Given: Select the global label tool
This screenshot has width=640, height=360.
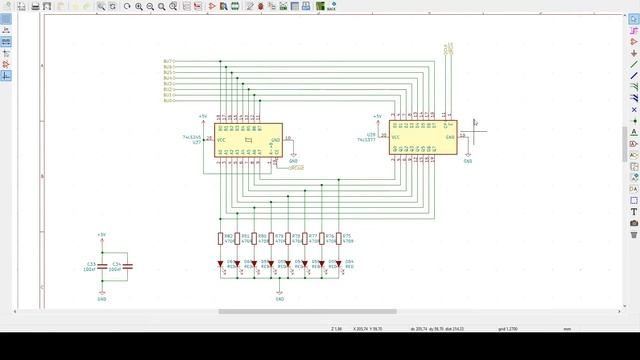Looking at the screenshot, I should coord(633,144).
